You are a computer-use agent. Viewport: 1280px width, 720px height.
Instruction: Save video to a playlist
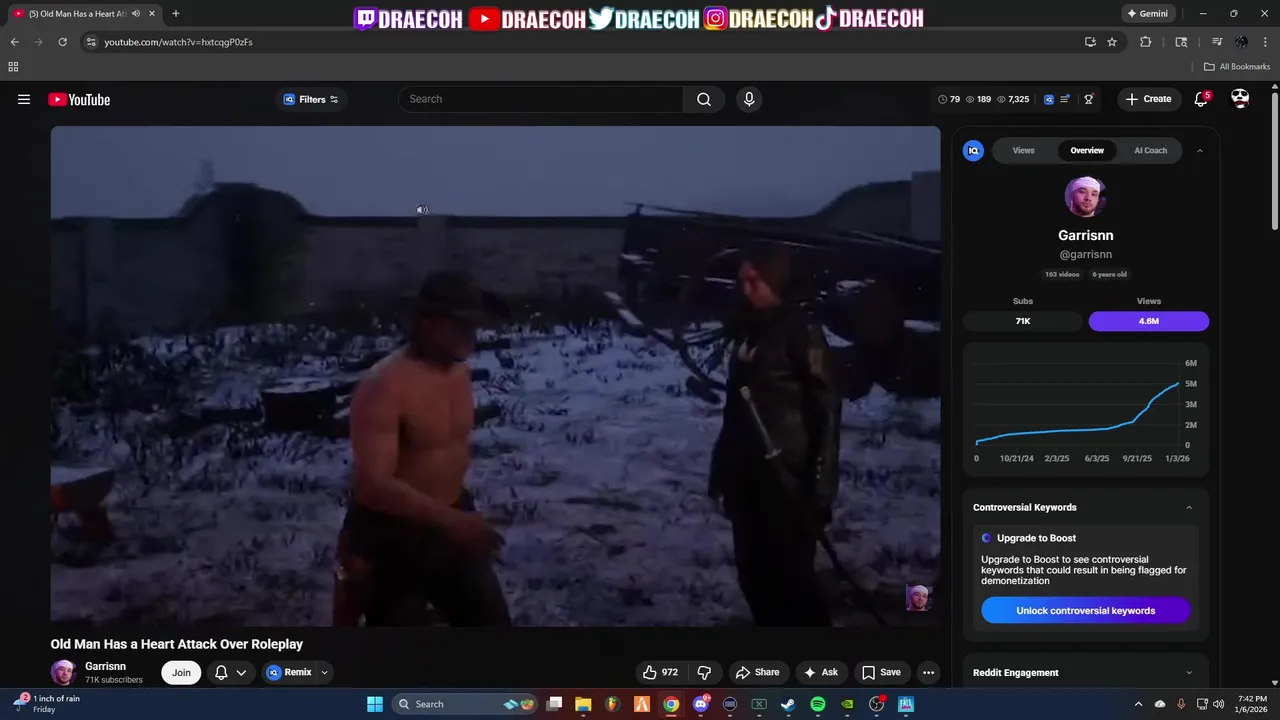881,672
